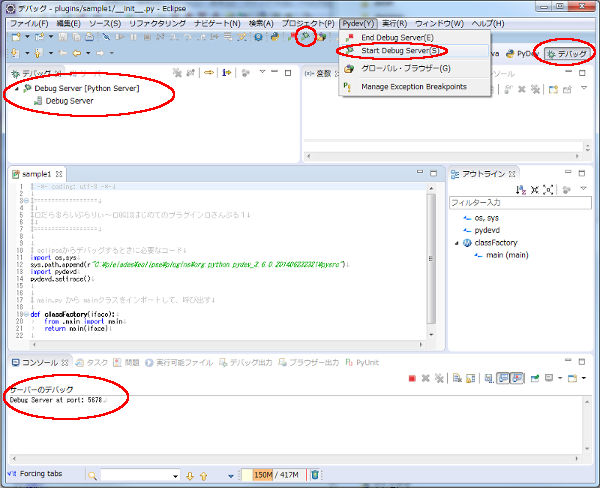This screenshot has width=600, height=488.
Task: Switch to the デバッグ perspective button
Action: point(567,54)
